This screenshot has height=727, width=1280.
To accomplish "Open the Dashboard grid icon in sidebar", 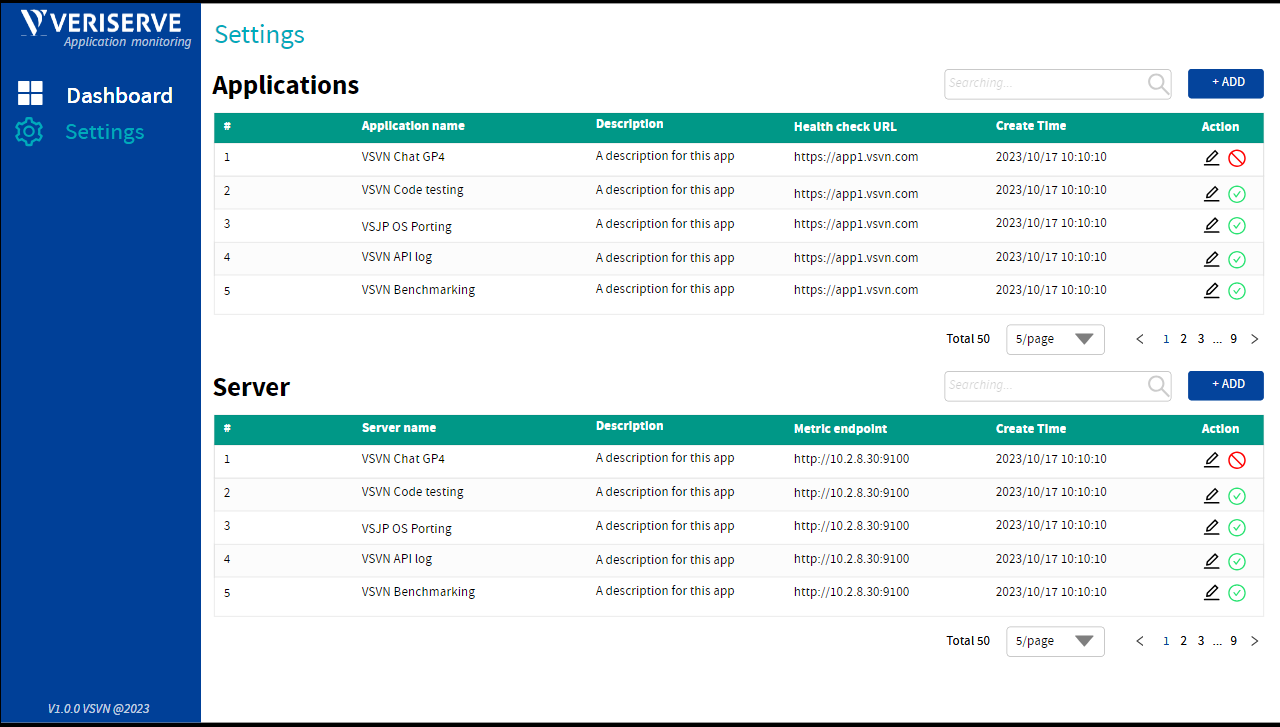I will [x=30, y=93].
